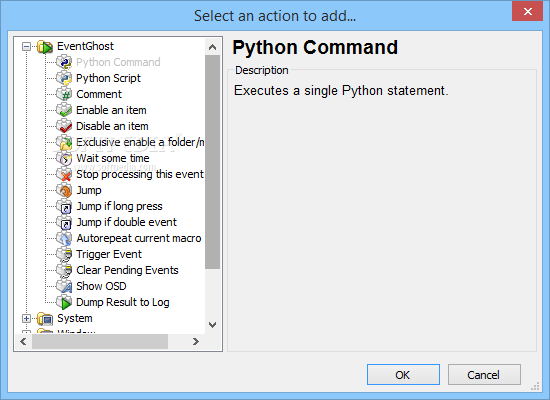This screenshot has width=550, height=400.
Task: Click the Exclusive enable folder icon
Action: 64,142
